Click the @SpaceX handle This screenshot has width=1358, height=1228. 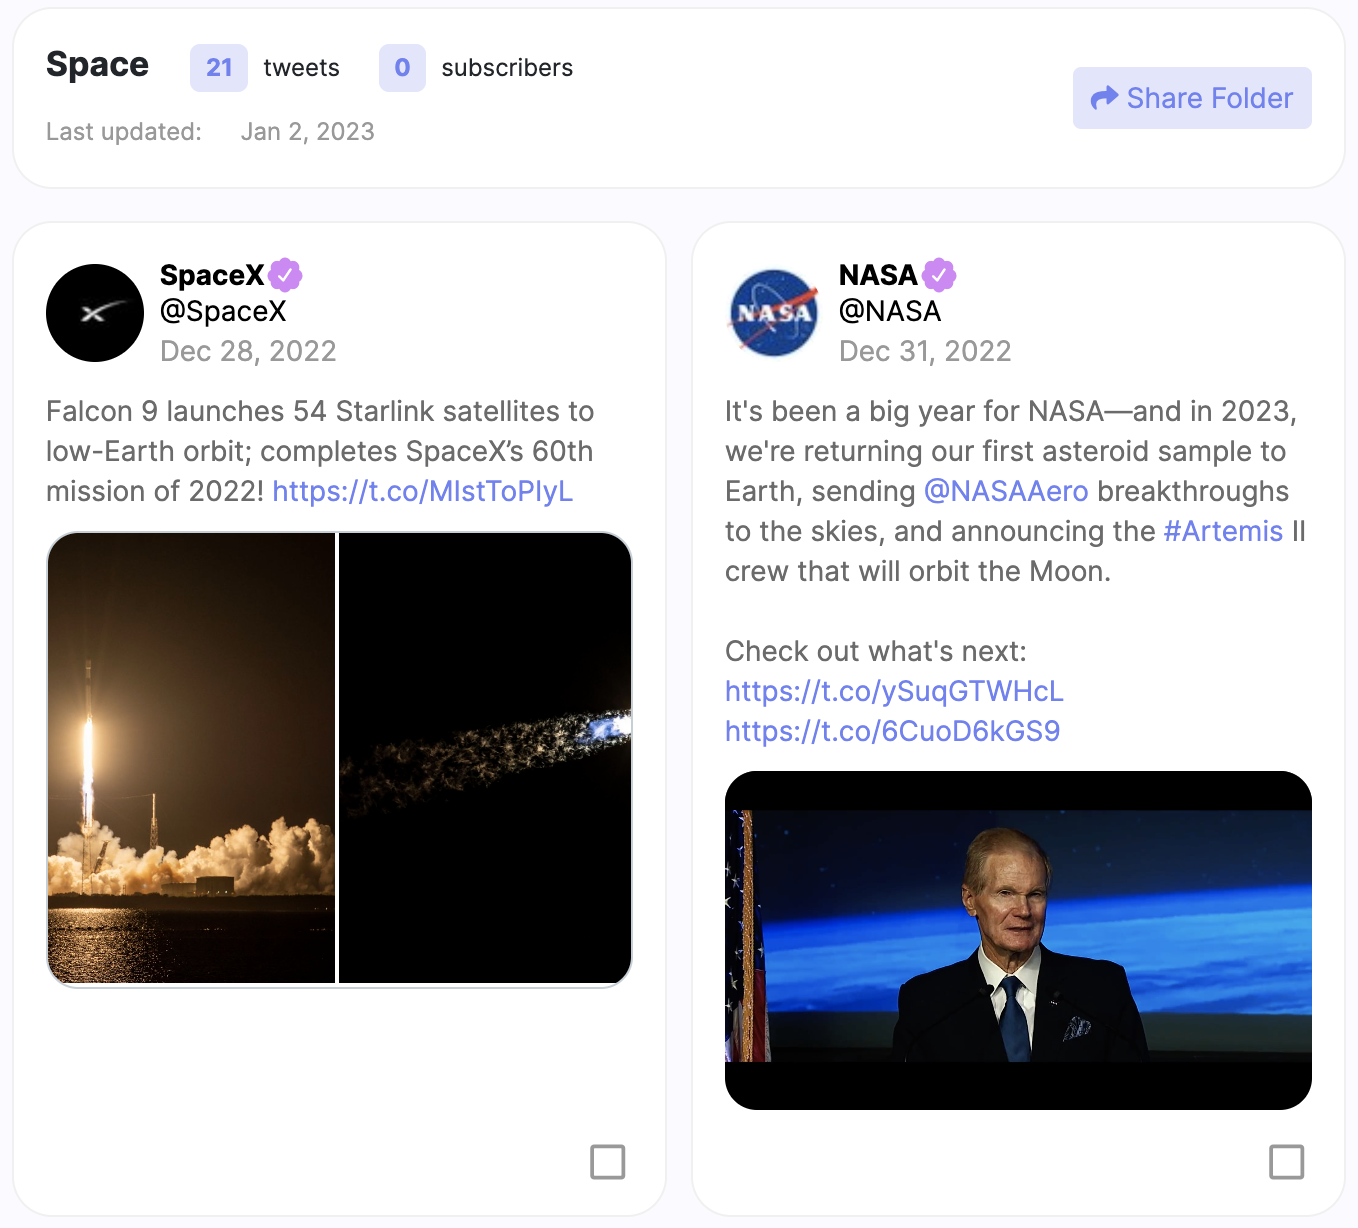[x=223, y=311]
